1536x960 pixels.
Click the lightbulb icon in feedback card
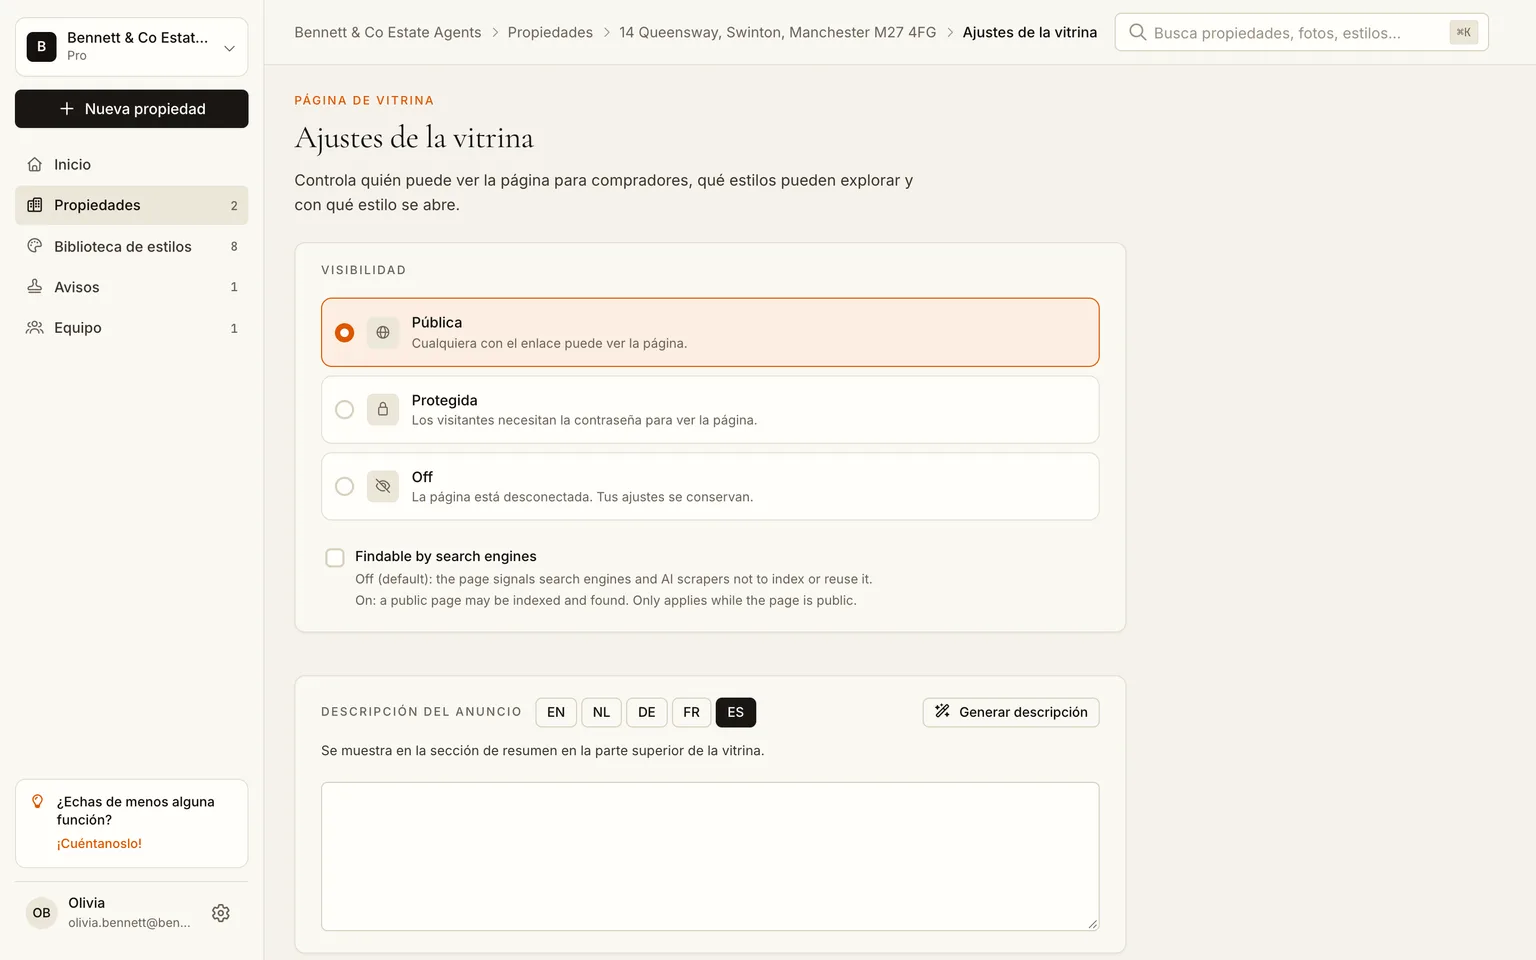coord(38,801)
